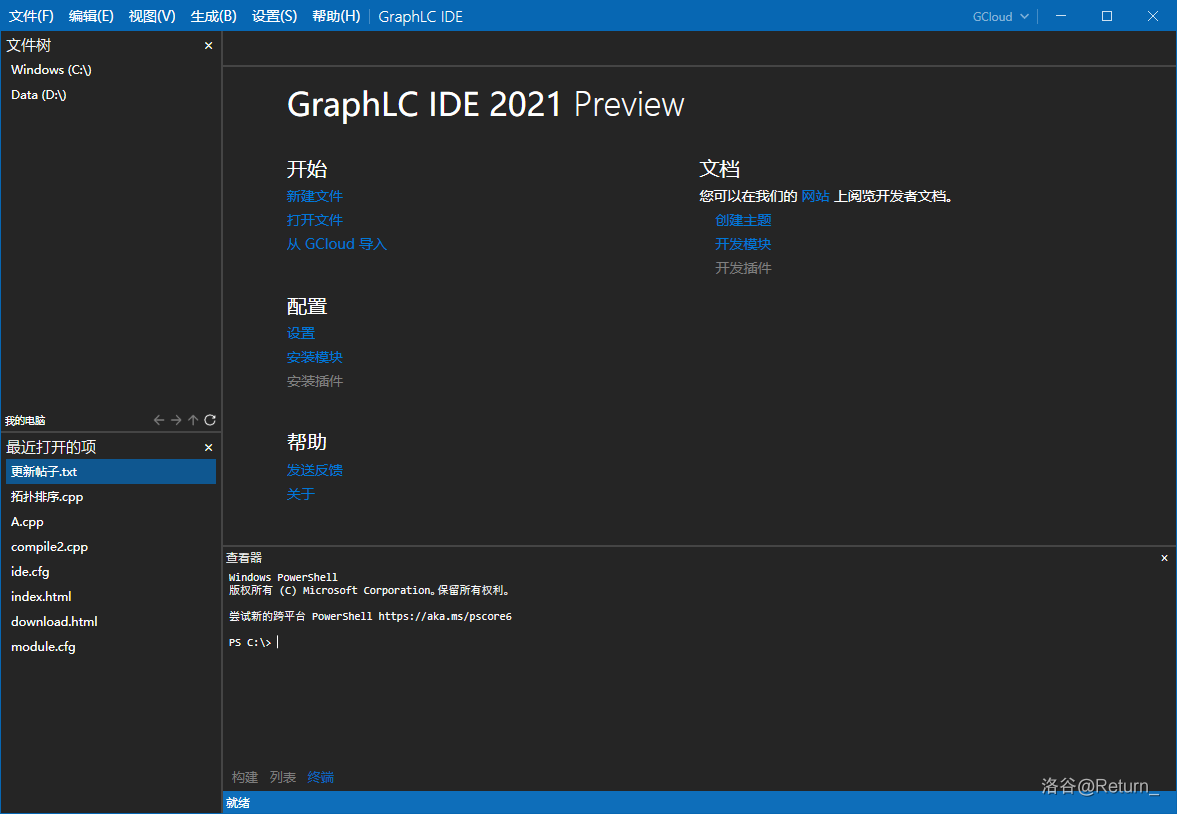The width and height of the screenshot is (1177, 814).
Task: Open the 生成(B) menu
Action: 213,17
